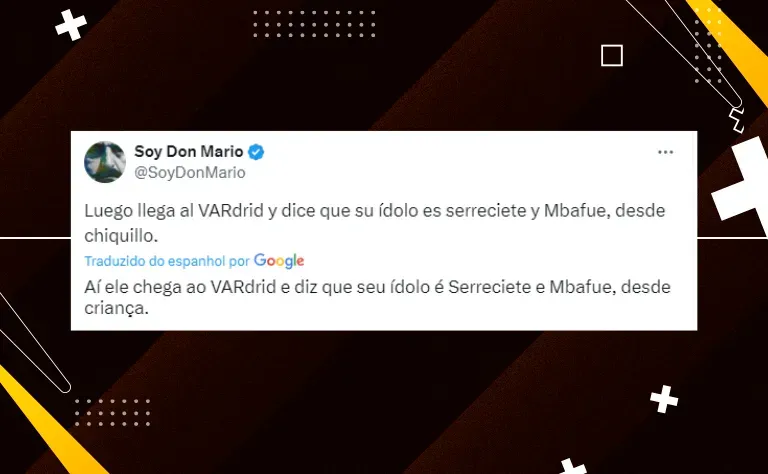This screenshot has height=474, width=768.
Task: Click the small white plus at lower right
Action: (x=664, y=399)
